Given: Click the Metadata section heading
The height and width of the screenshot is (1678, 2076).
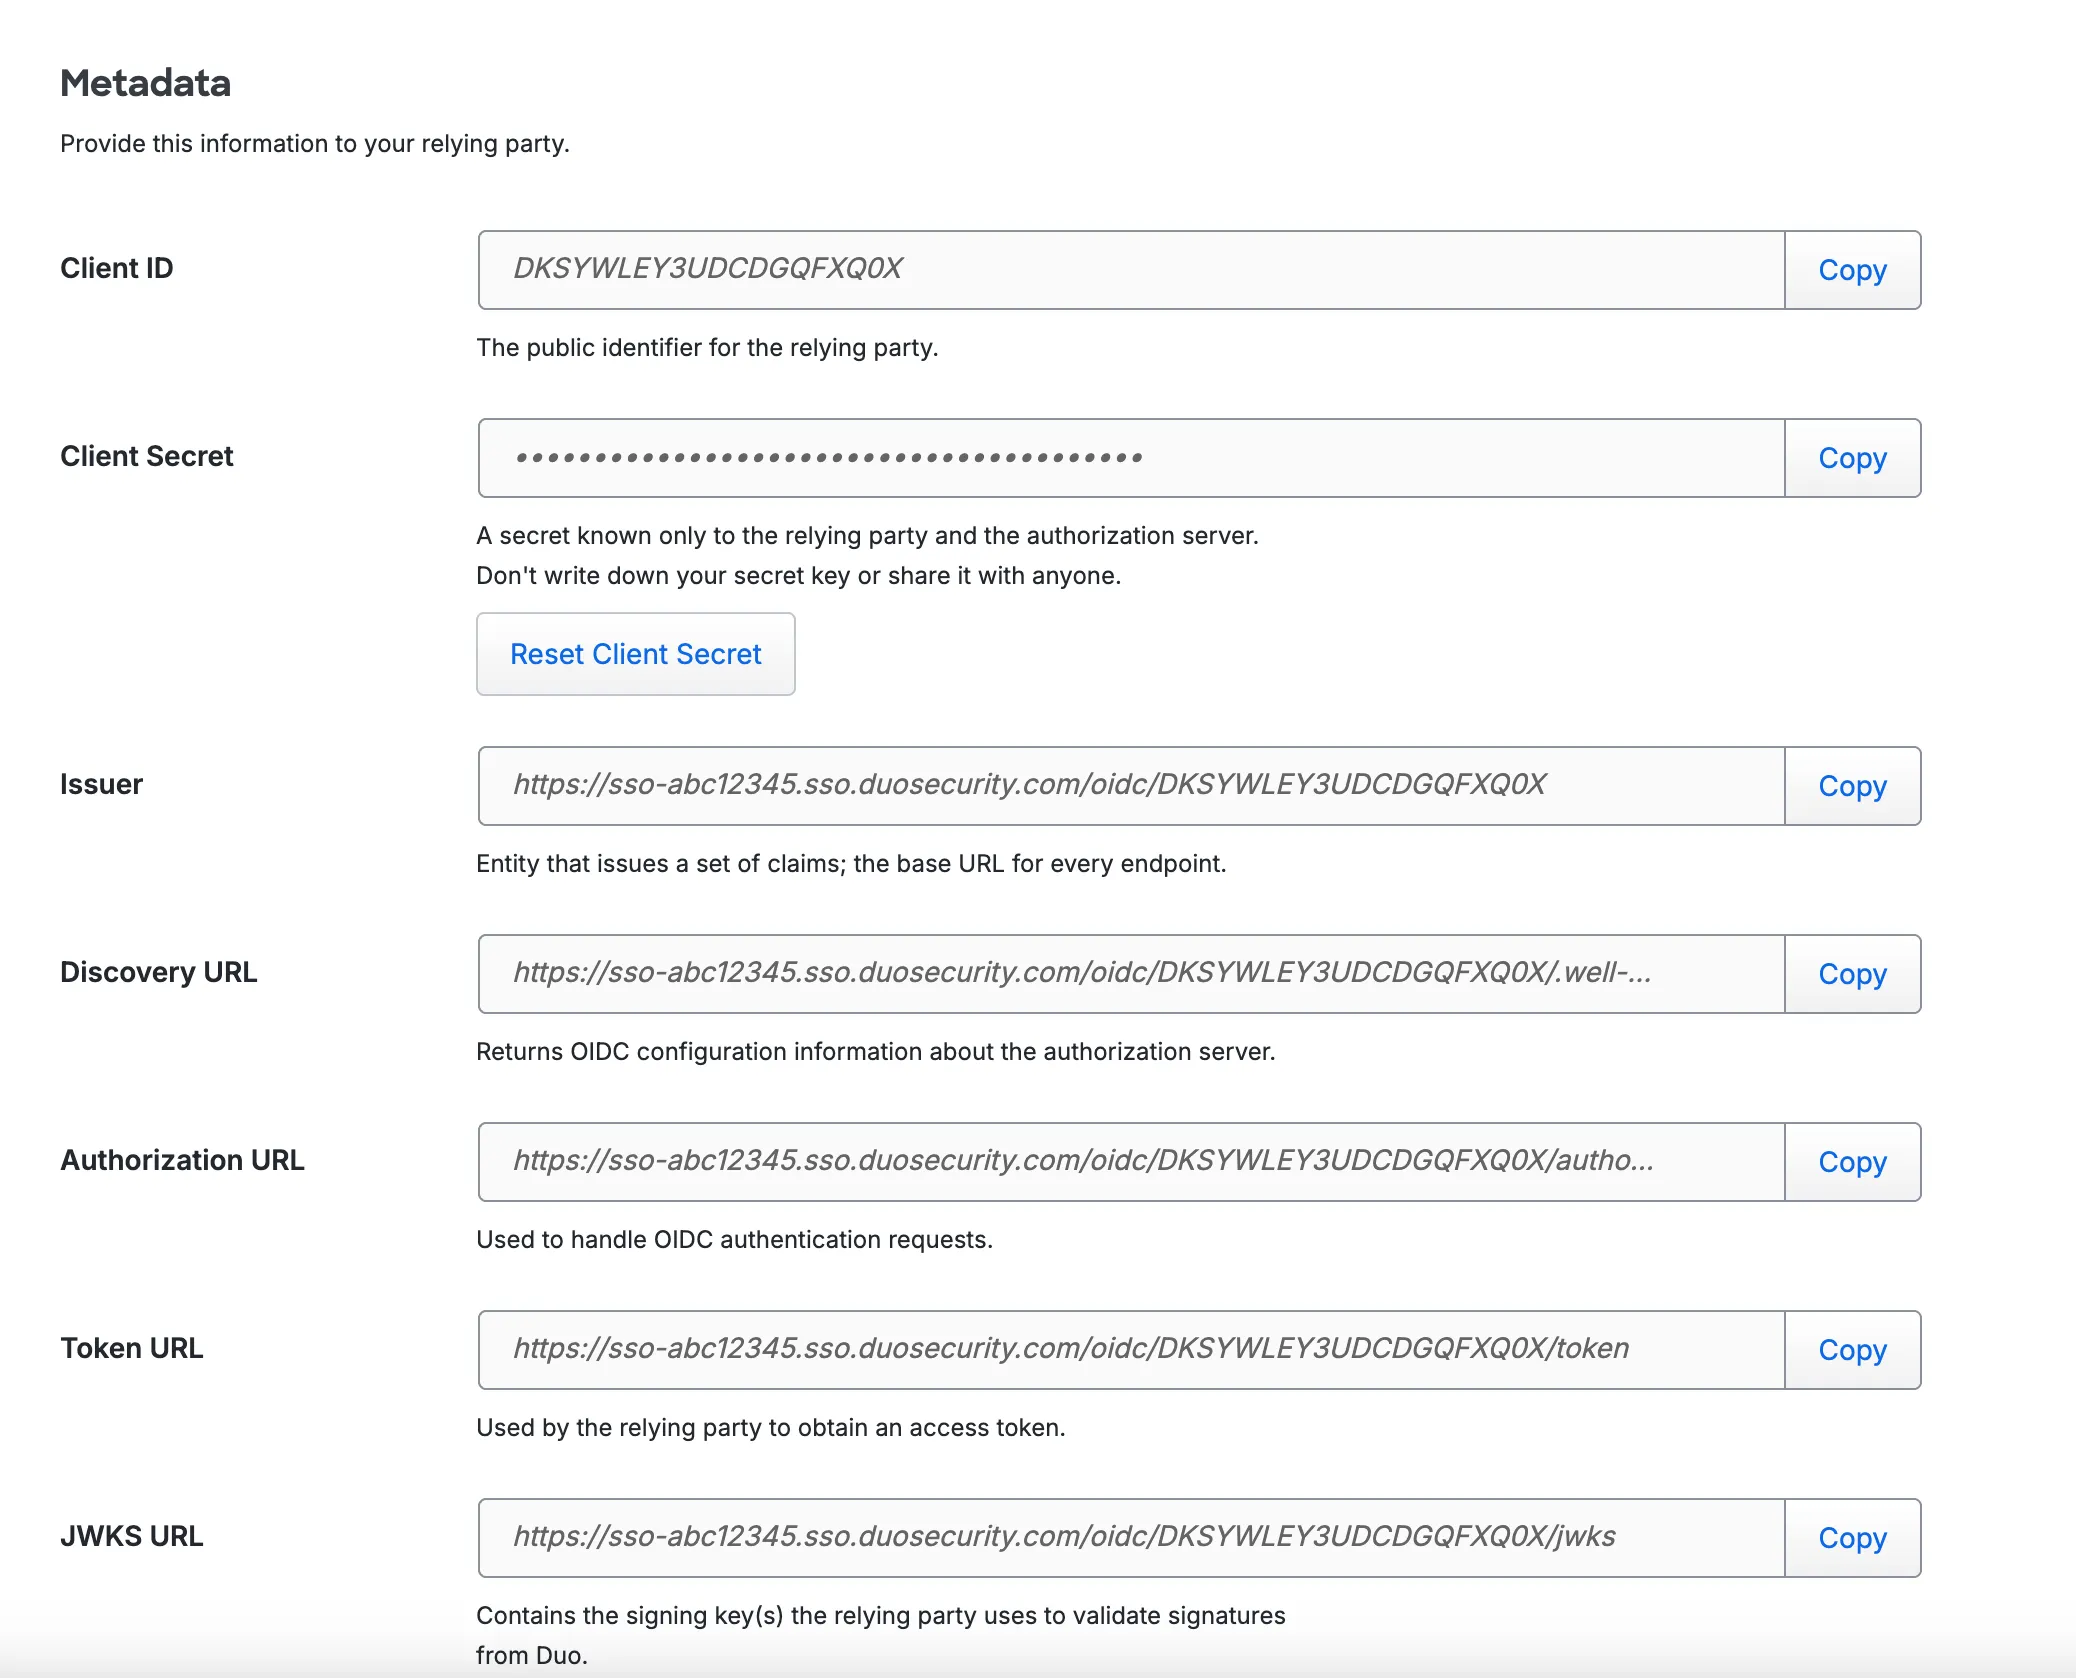Looking at the screenshot, I should [x=146, y=83].
